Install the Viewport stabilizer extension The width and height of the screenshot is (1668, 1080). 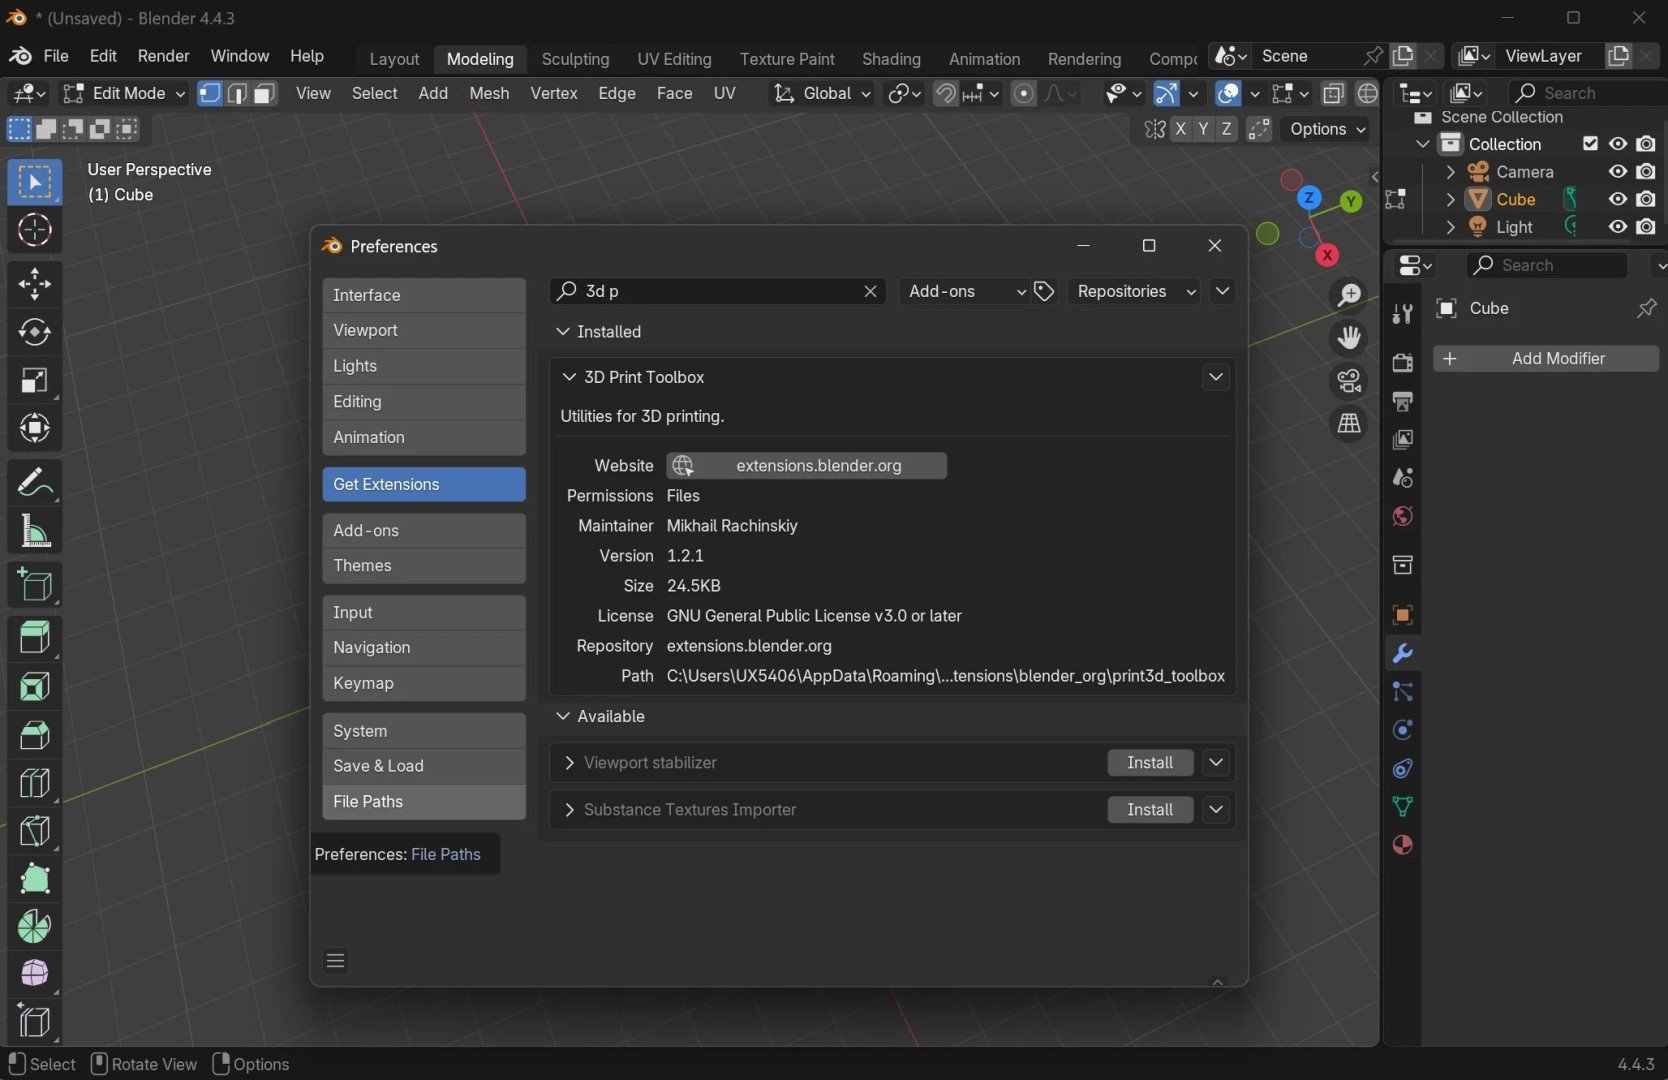[x=1150, y=763]
